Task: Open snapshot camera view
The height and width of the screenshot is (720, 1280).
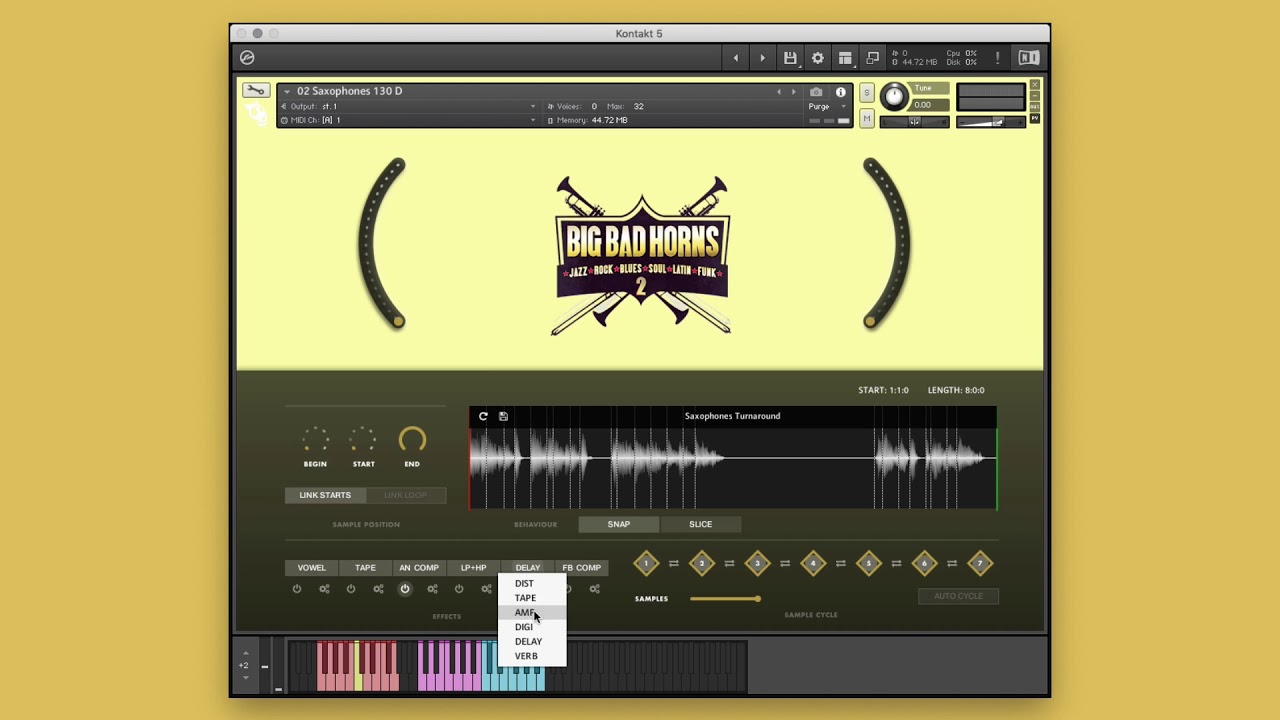Action: (816, 92)
